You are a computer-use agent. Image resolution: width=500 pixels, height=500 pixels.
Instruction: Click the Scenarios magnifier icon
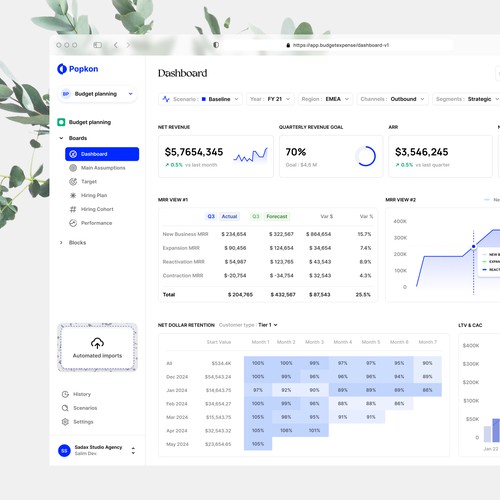(x=65, y=408)
